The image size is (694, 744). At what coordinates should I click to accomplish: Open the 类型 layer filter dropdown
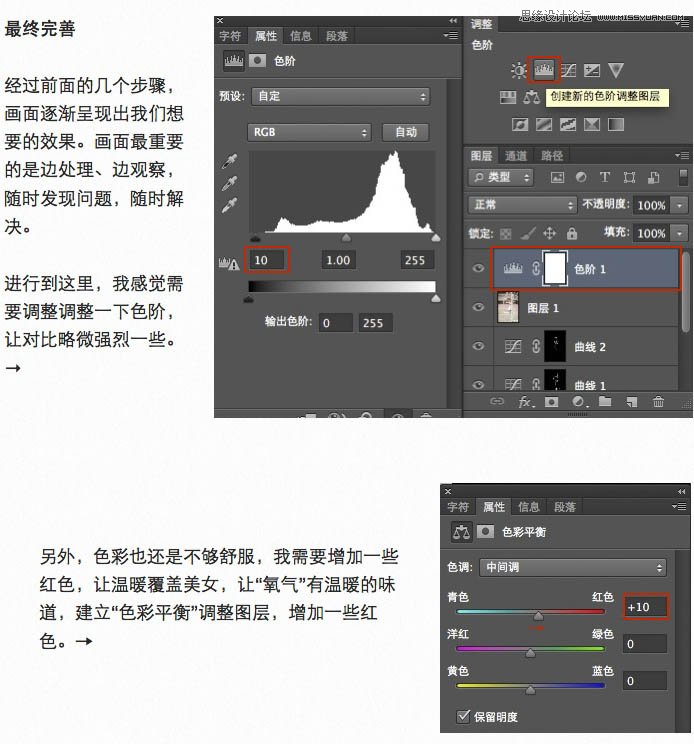click(x=501, y=177)
